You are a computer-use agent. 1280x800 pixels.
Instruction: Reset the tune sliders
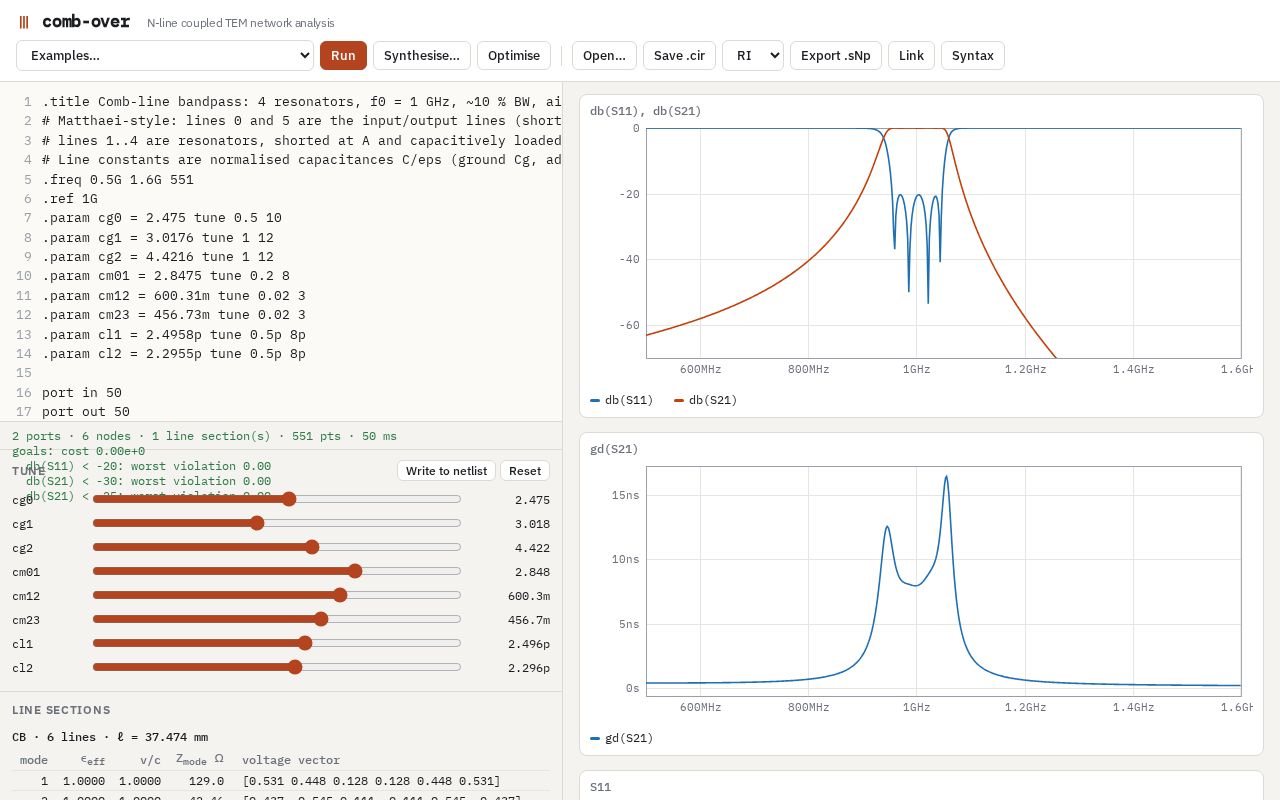525,471
